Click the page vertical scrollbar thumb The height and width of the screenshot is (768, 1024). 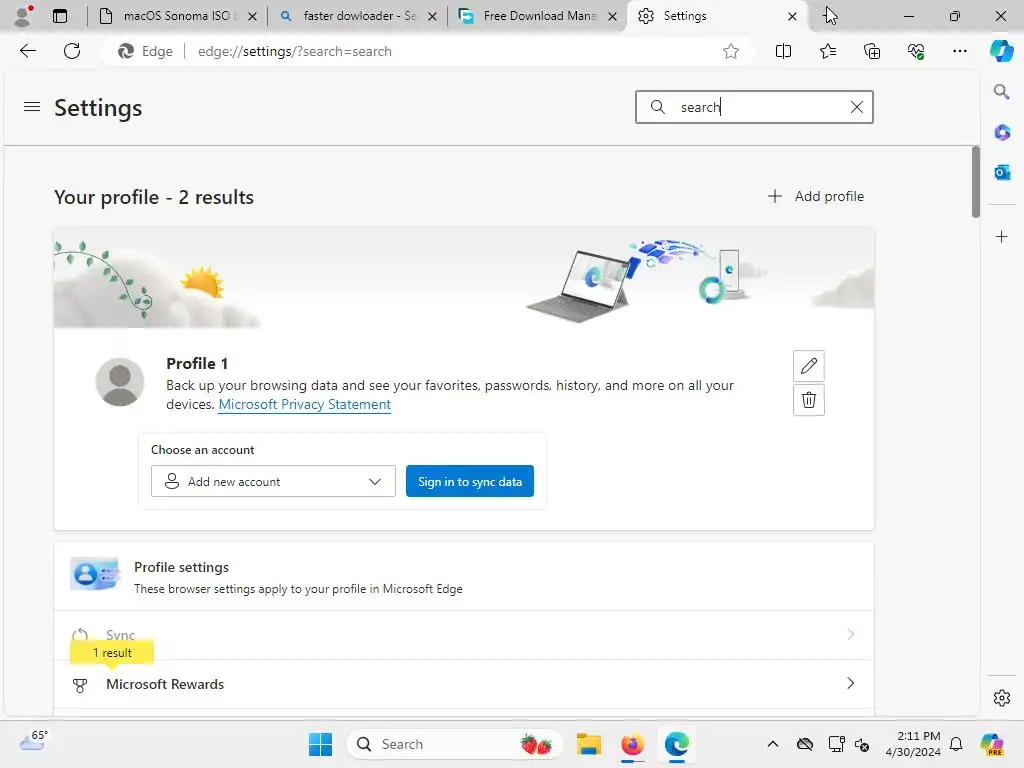coord(976,182)
